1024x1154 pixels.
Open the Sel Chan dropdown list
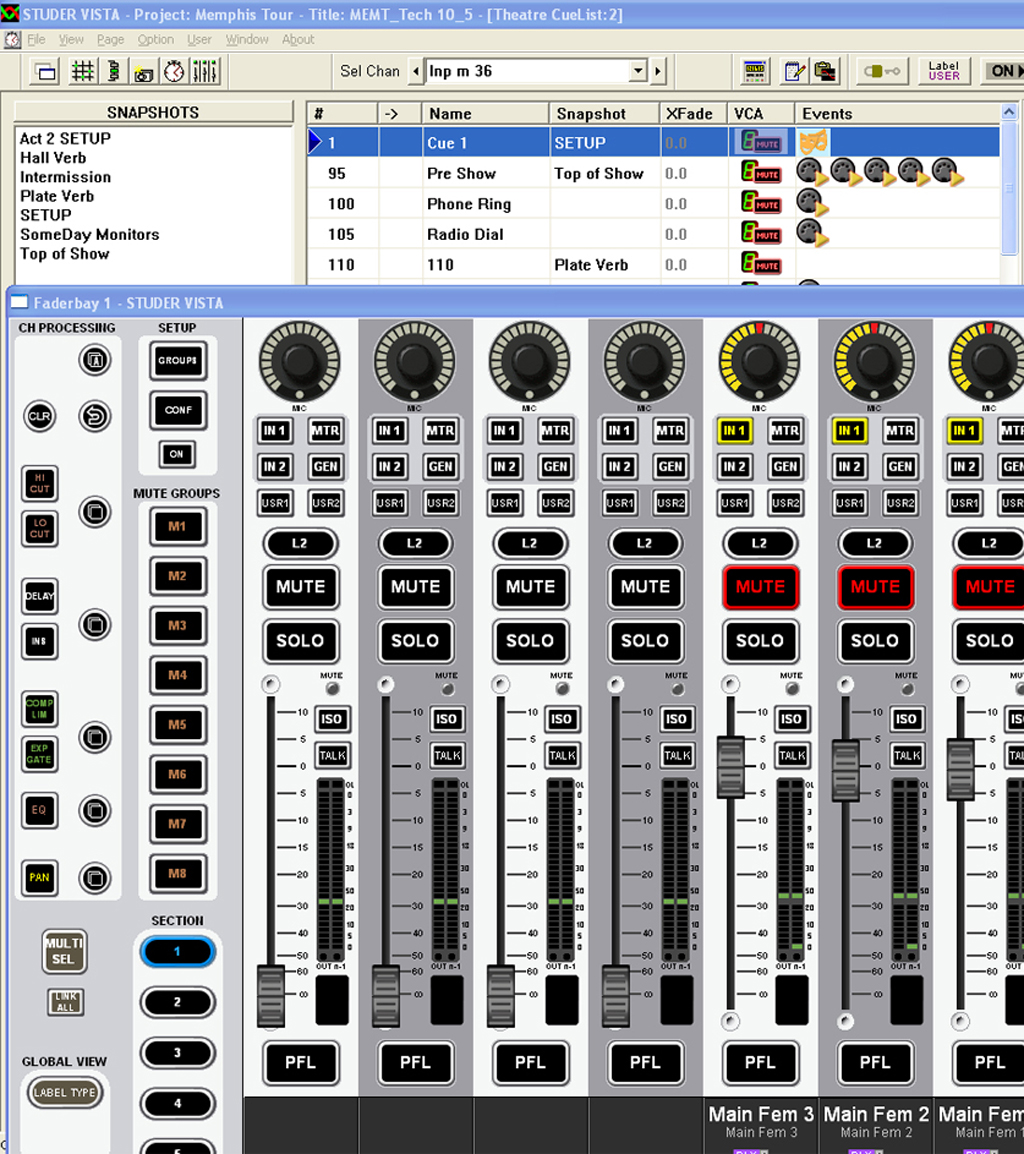pyautogui.click(x=638, y=71)
